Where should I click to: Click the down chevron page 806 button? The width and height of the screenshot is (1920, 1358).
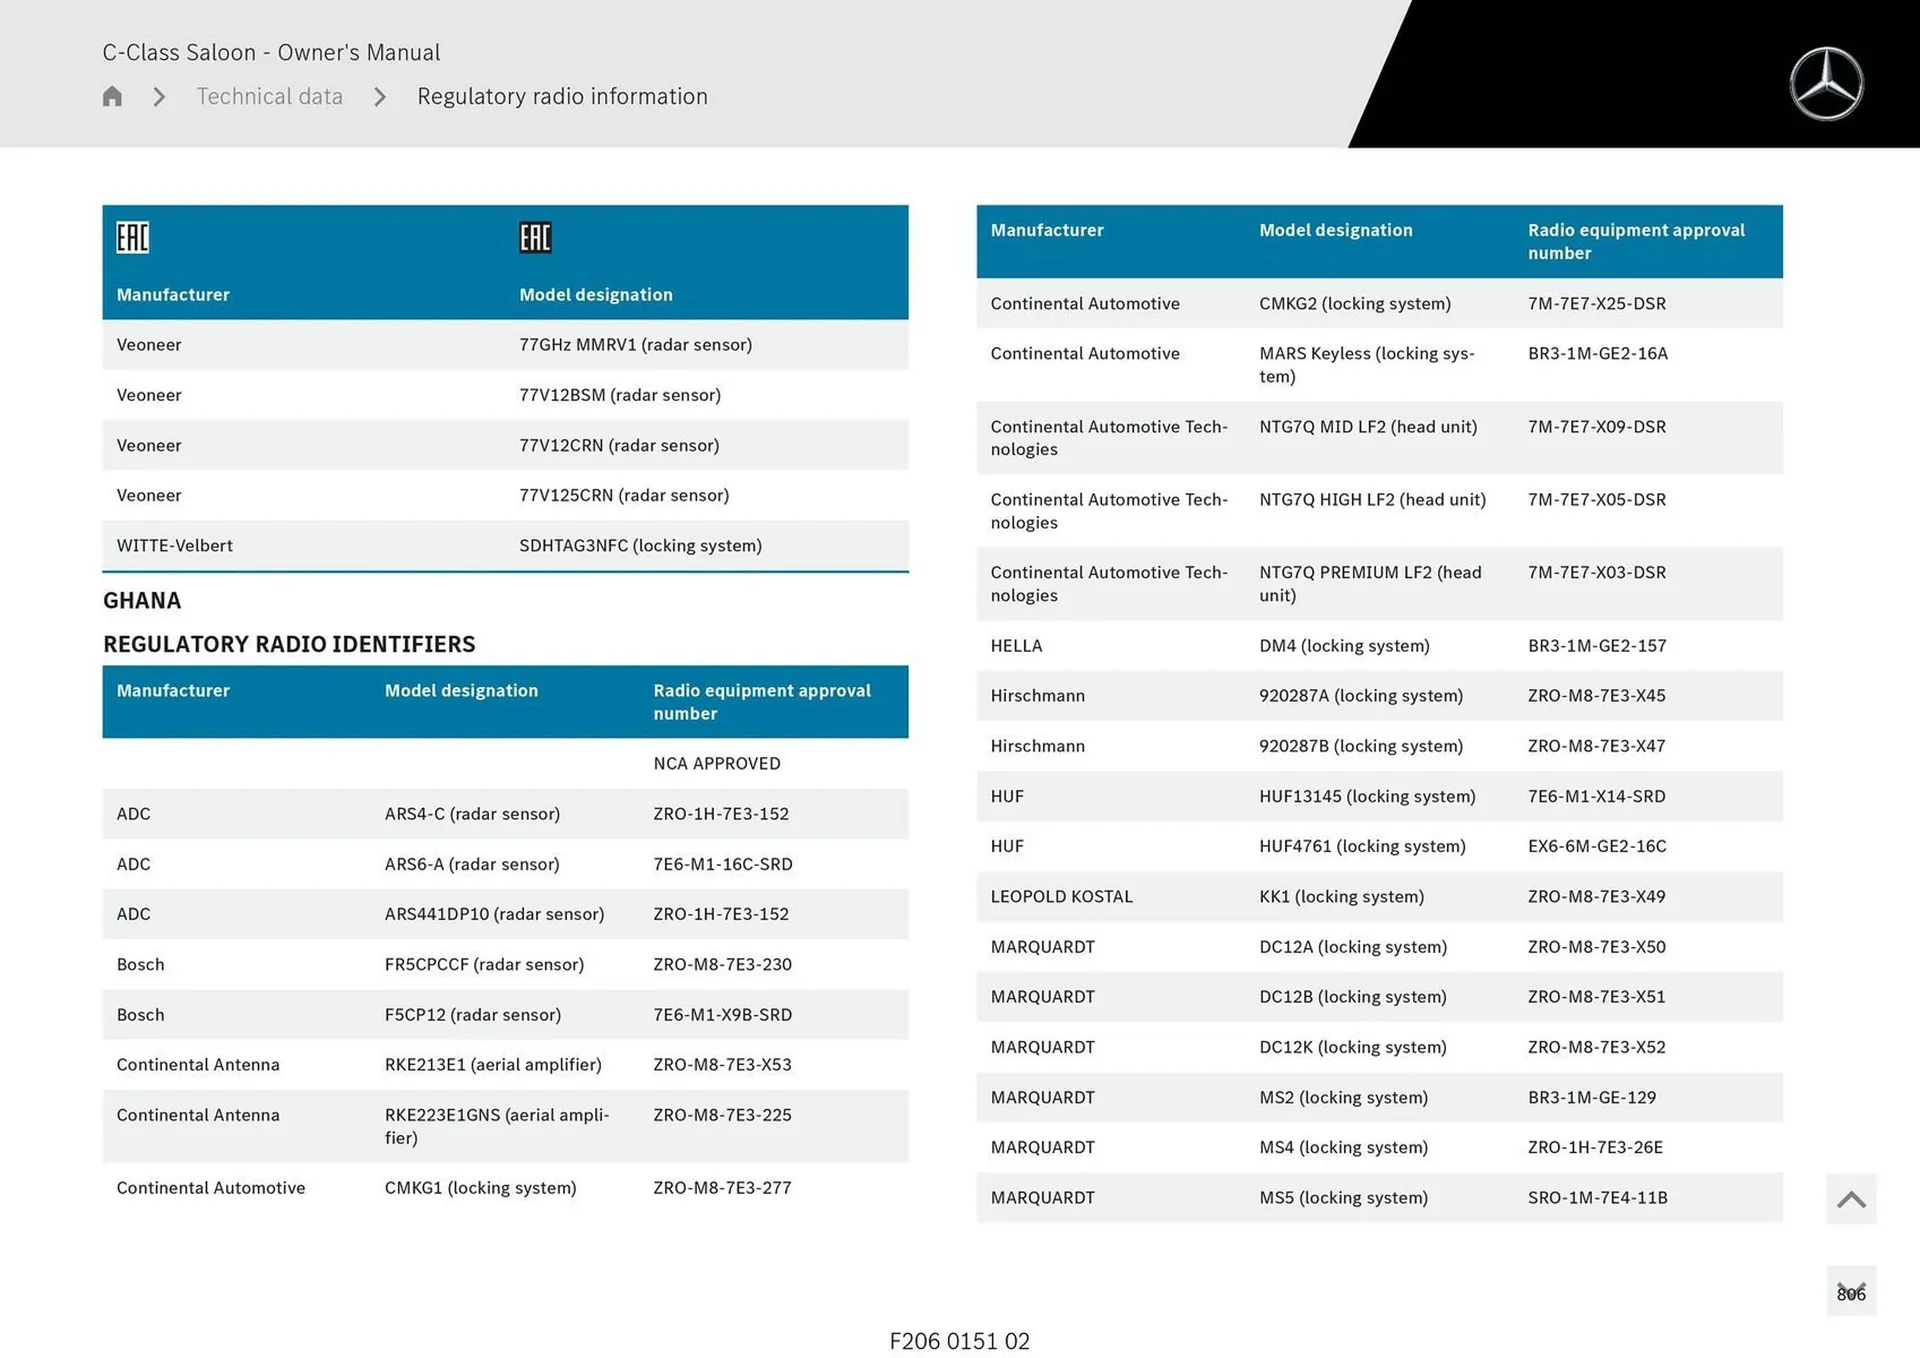[x=1850, y=1291]
